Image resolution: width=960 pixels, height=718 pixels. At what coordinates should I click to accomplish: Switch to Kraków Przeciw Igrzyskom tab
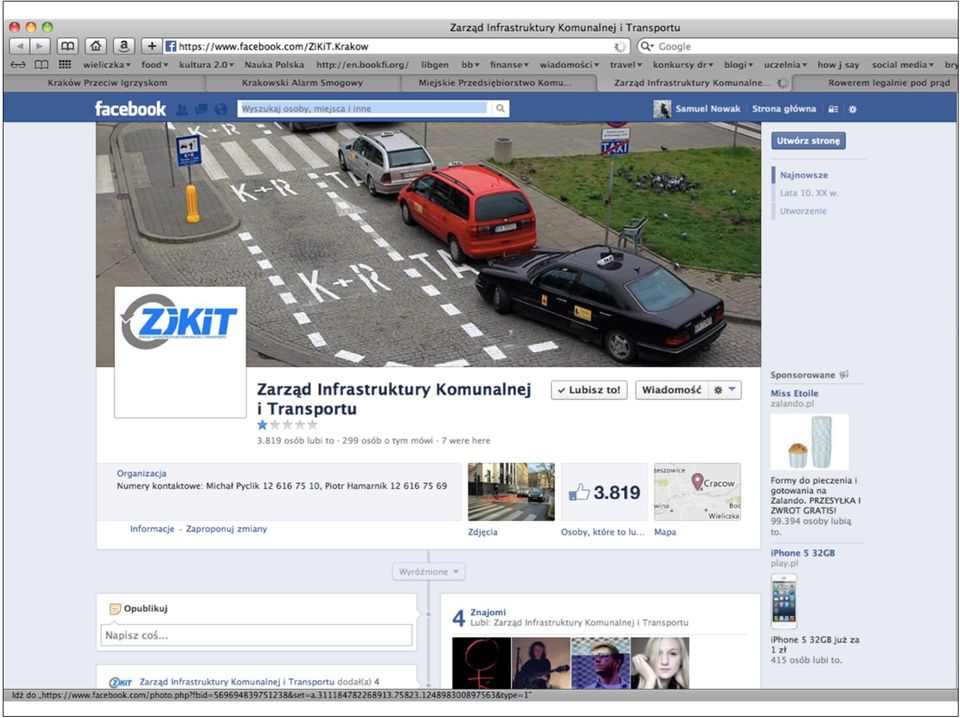point(107,83)
